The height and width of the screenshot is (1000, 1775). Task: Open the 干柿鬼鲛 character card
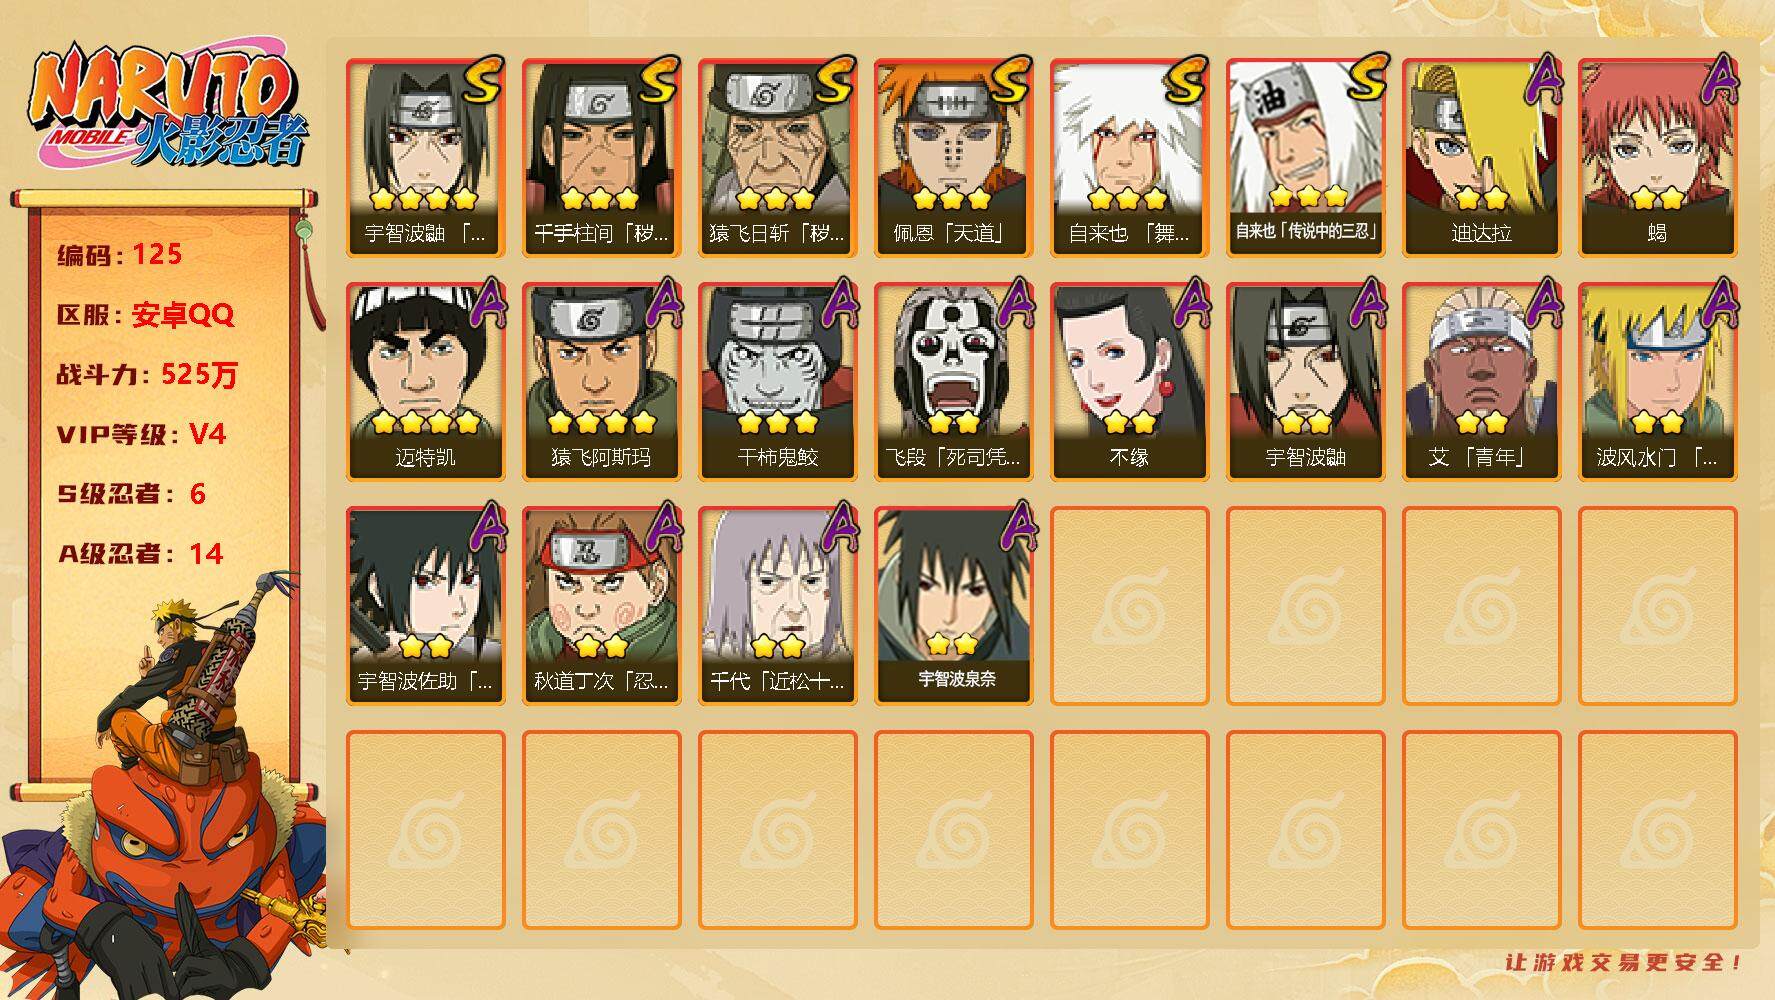(x=777, y=382)
